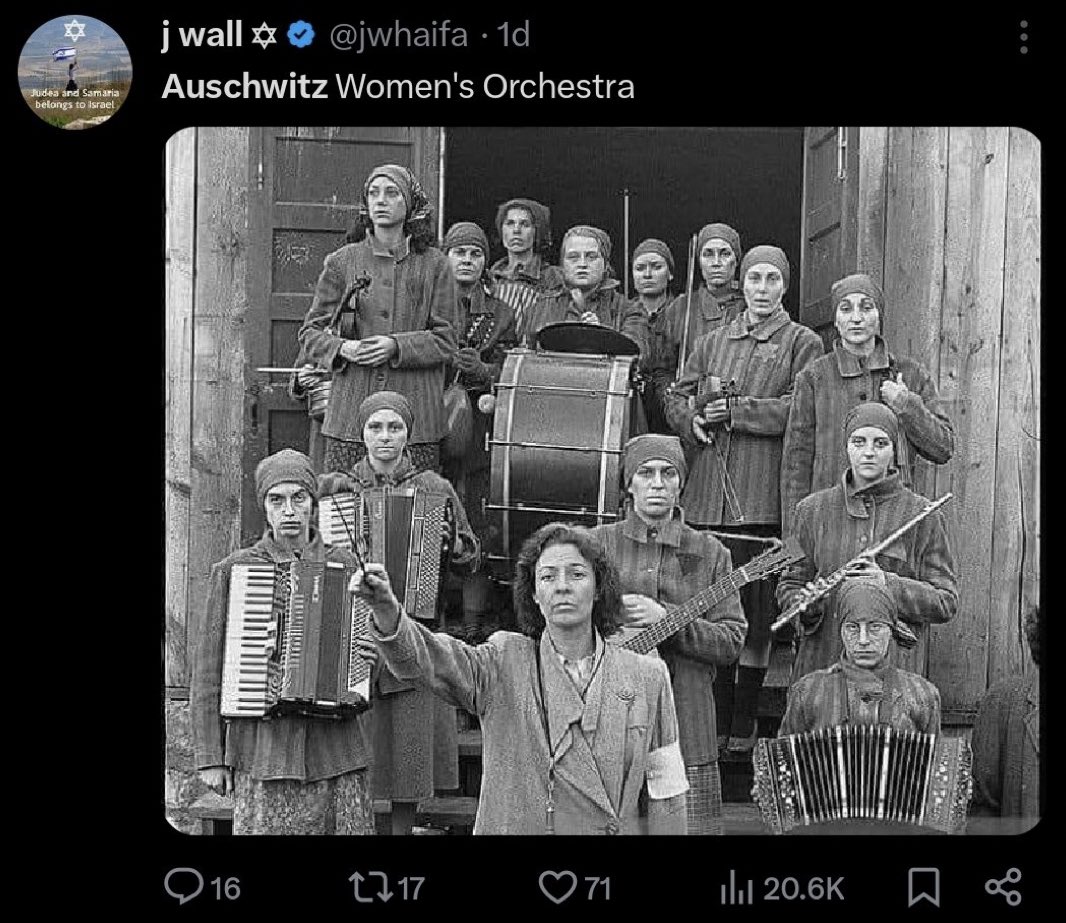
Task: Click the blue verified badge
Action: click(300, 35)
